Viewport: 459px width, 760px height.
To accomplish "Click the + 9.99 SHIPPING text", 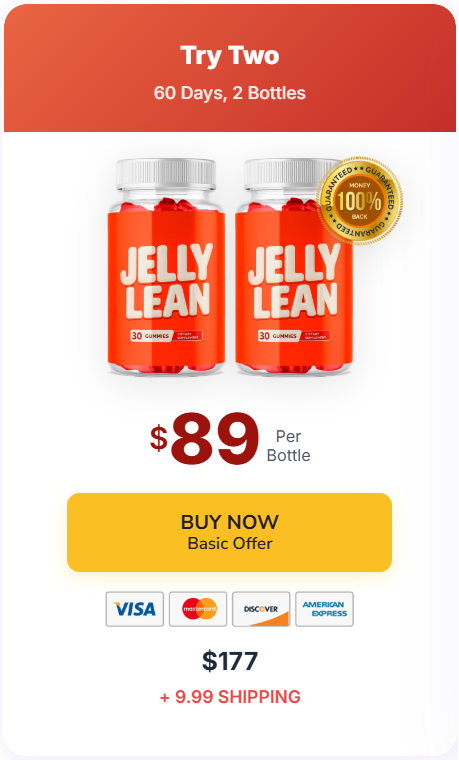I will coord(230,697).
